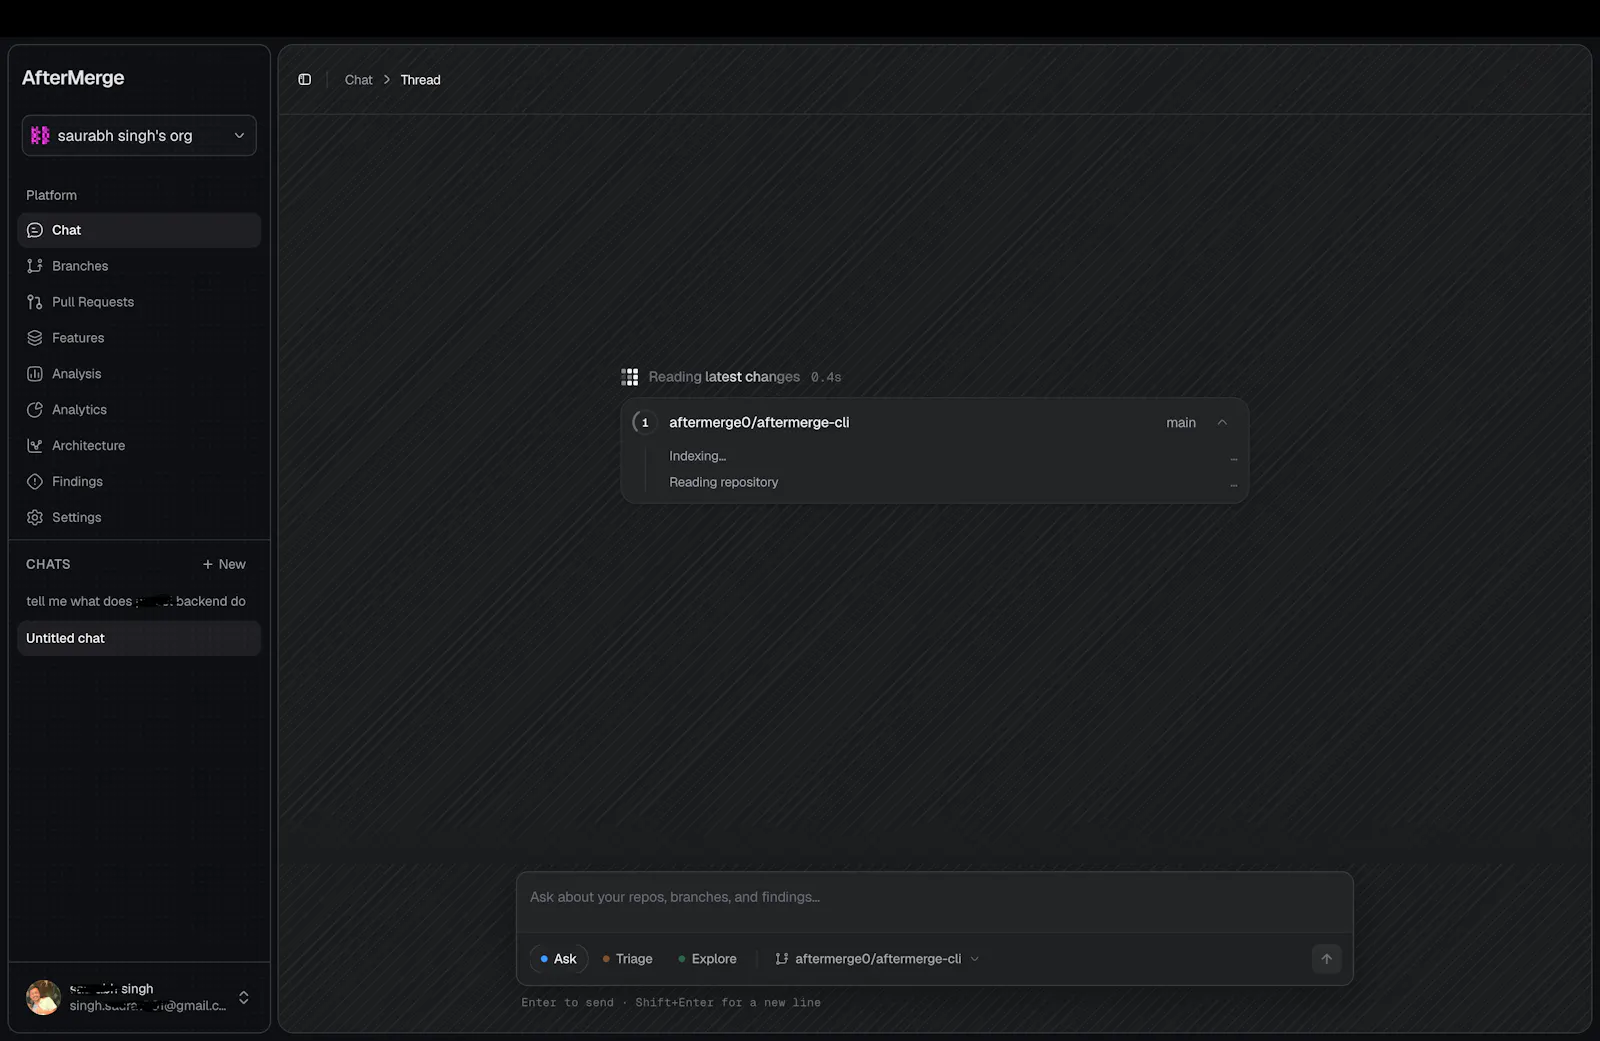Select Triage mode

[627, 959]
